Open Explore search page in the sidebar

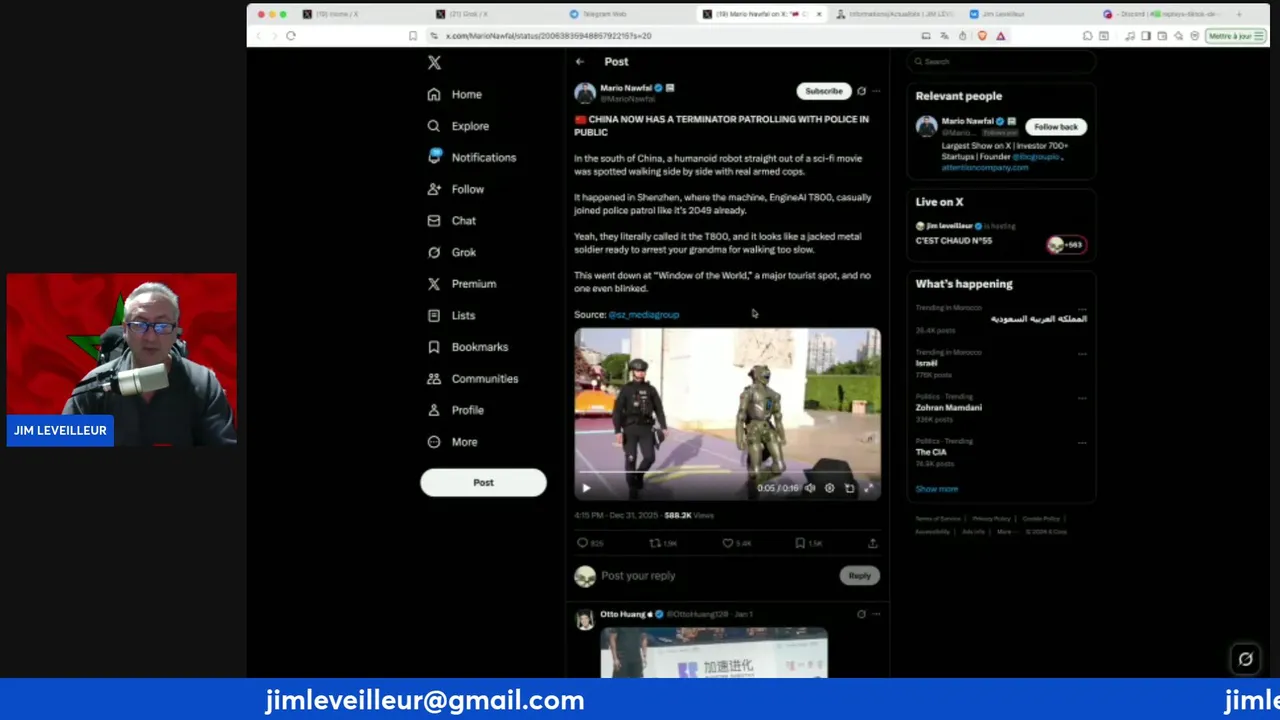coord(458,126)
